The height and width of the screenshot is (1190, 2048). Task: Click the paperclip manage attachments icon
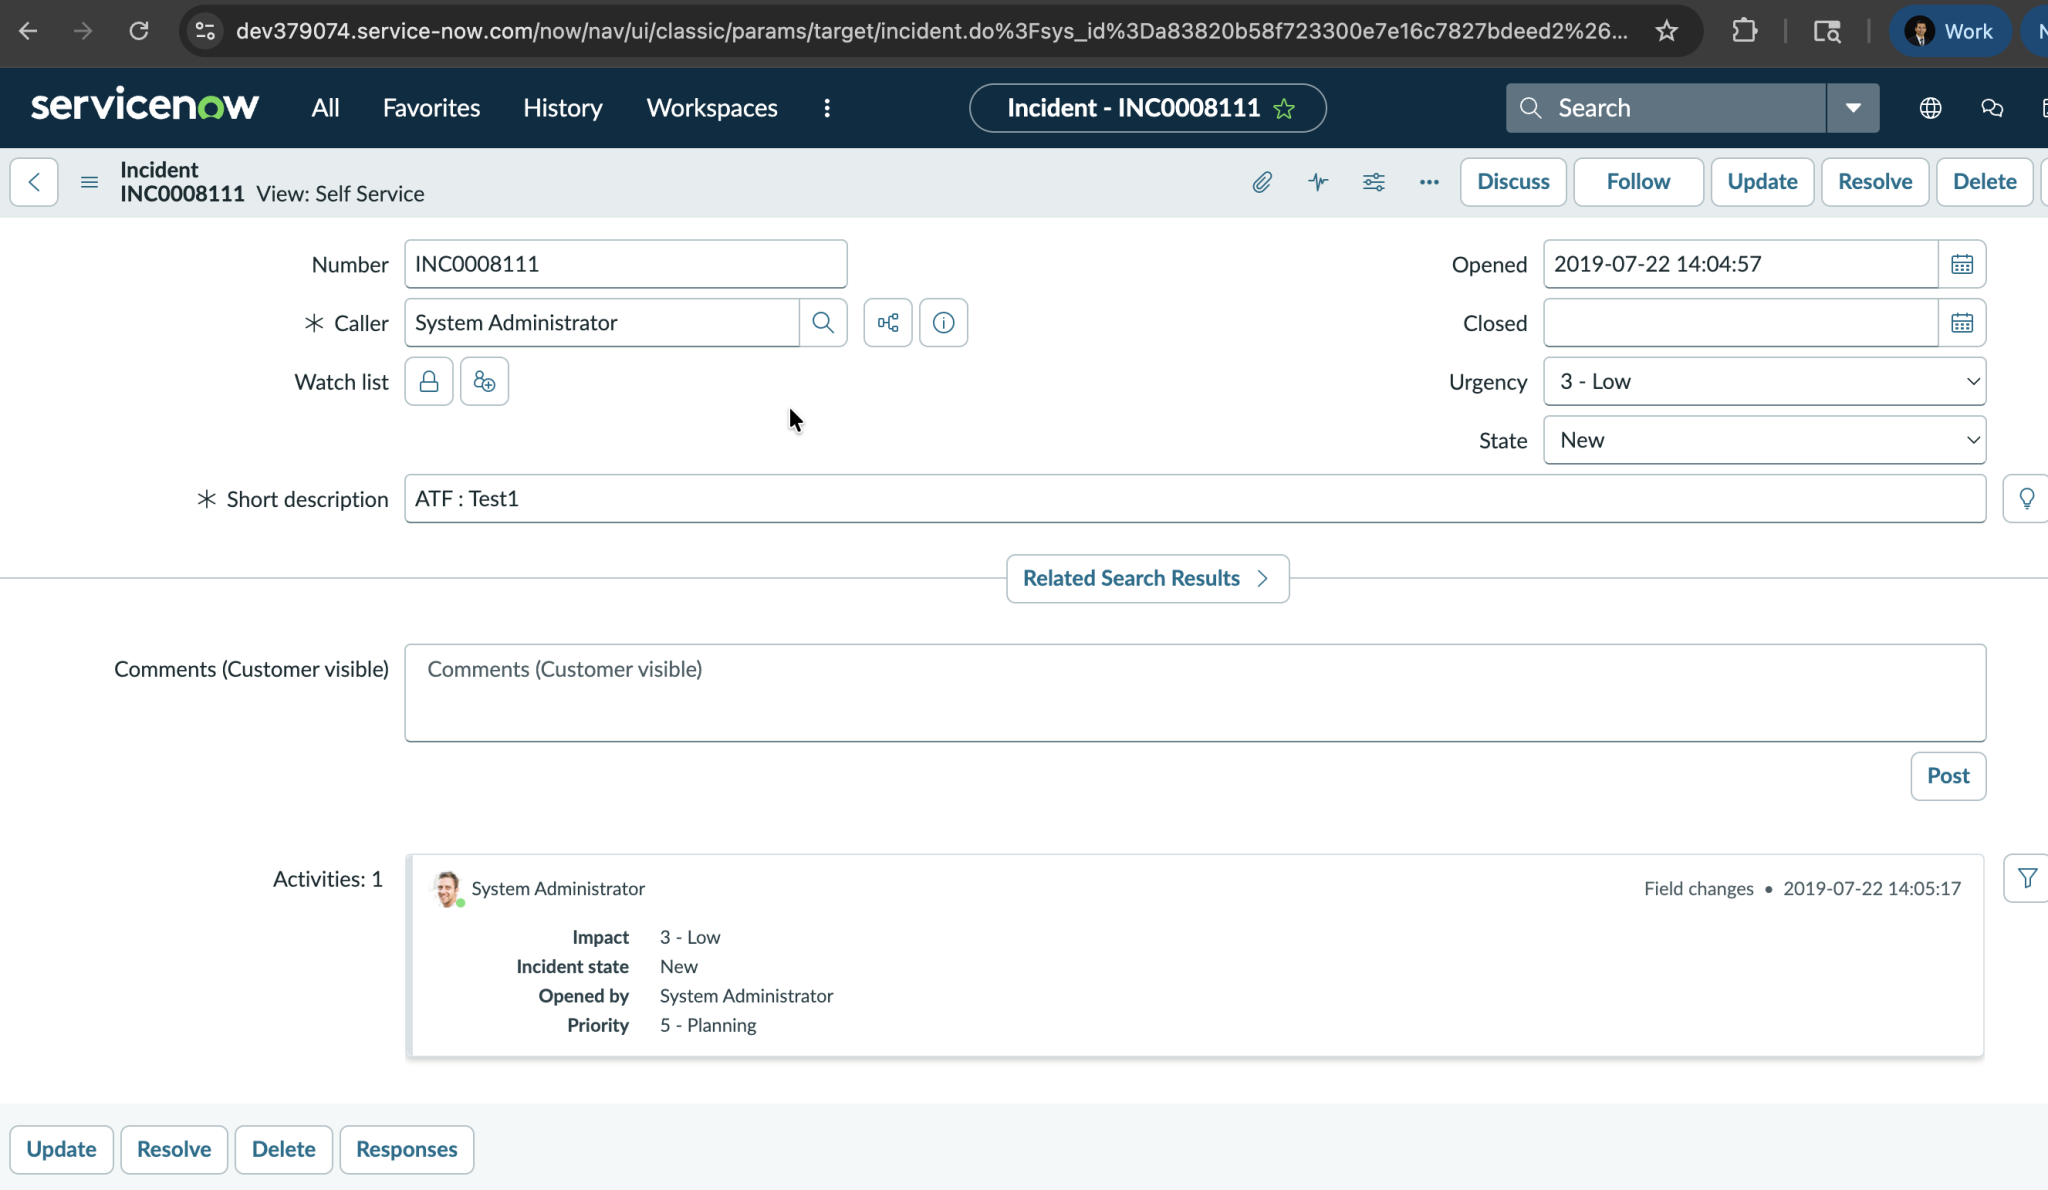click(1262, 182)
